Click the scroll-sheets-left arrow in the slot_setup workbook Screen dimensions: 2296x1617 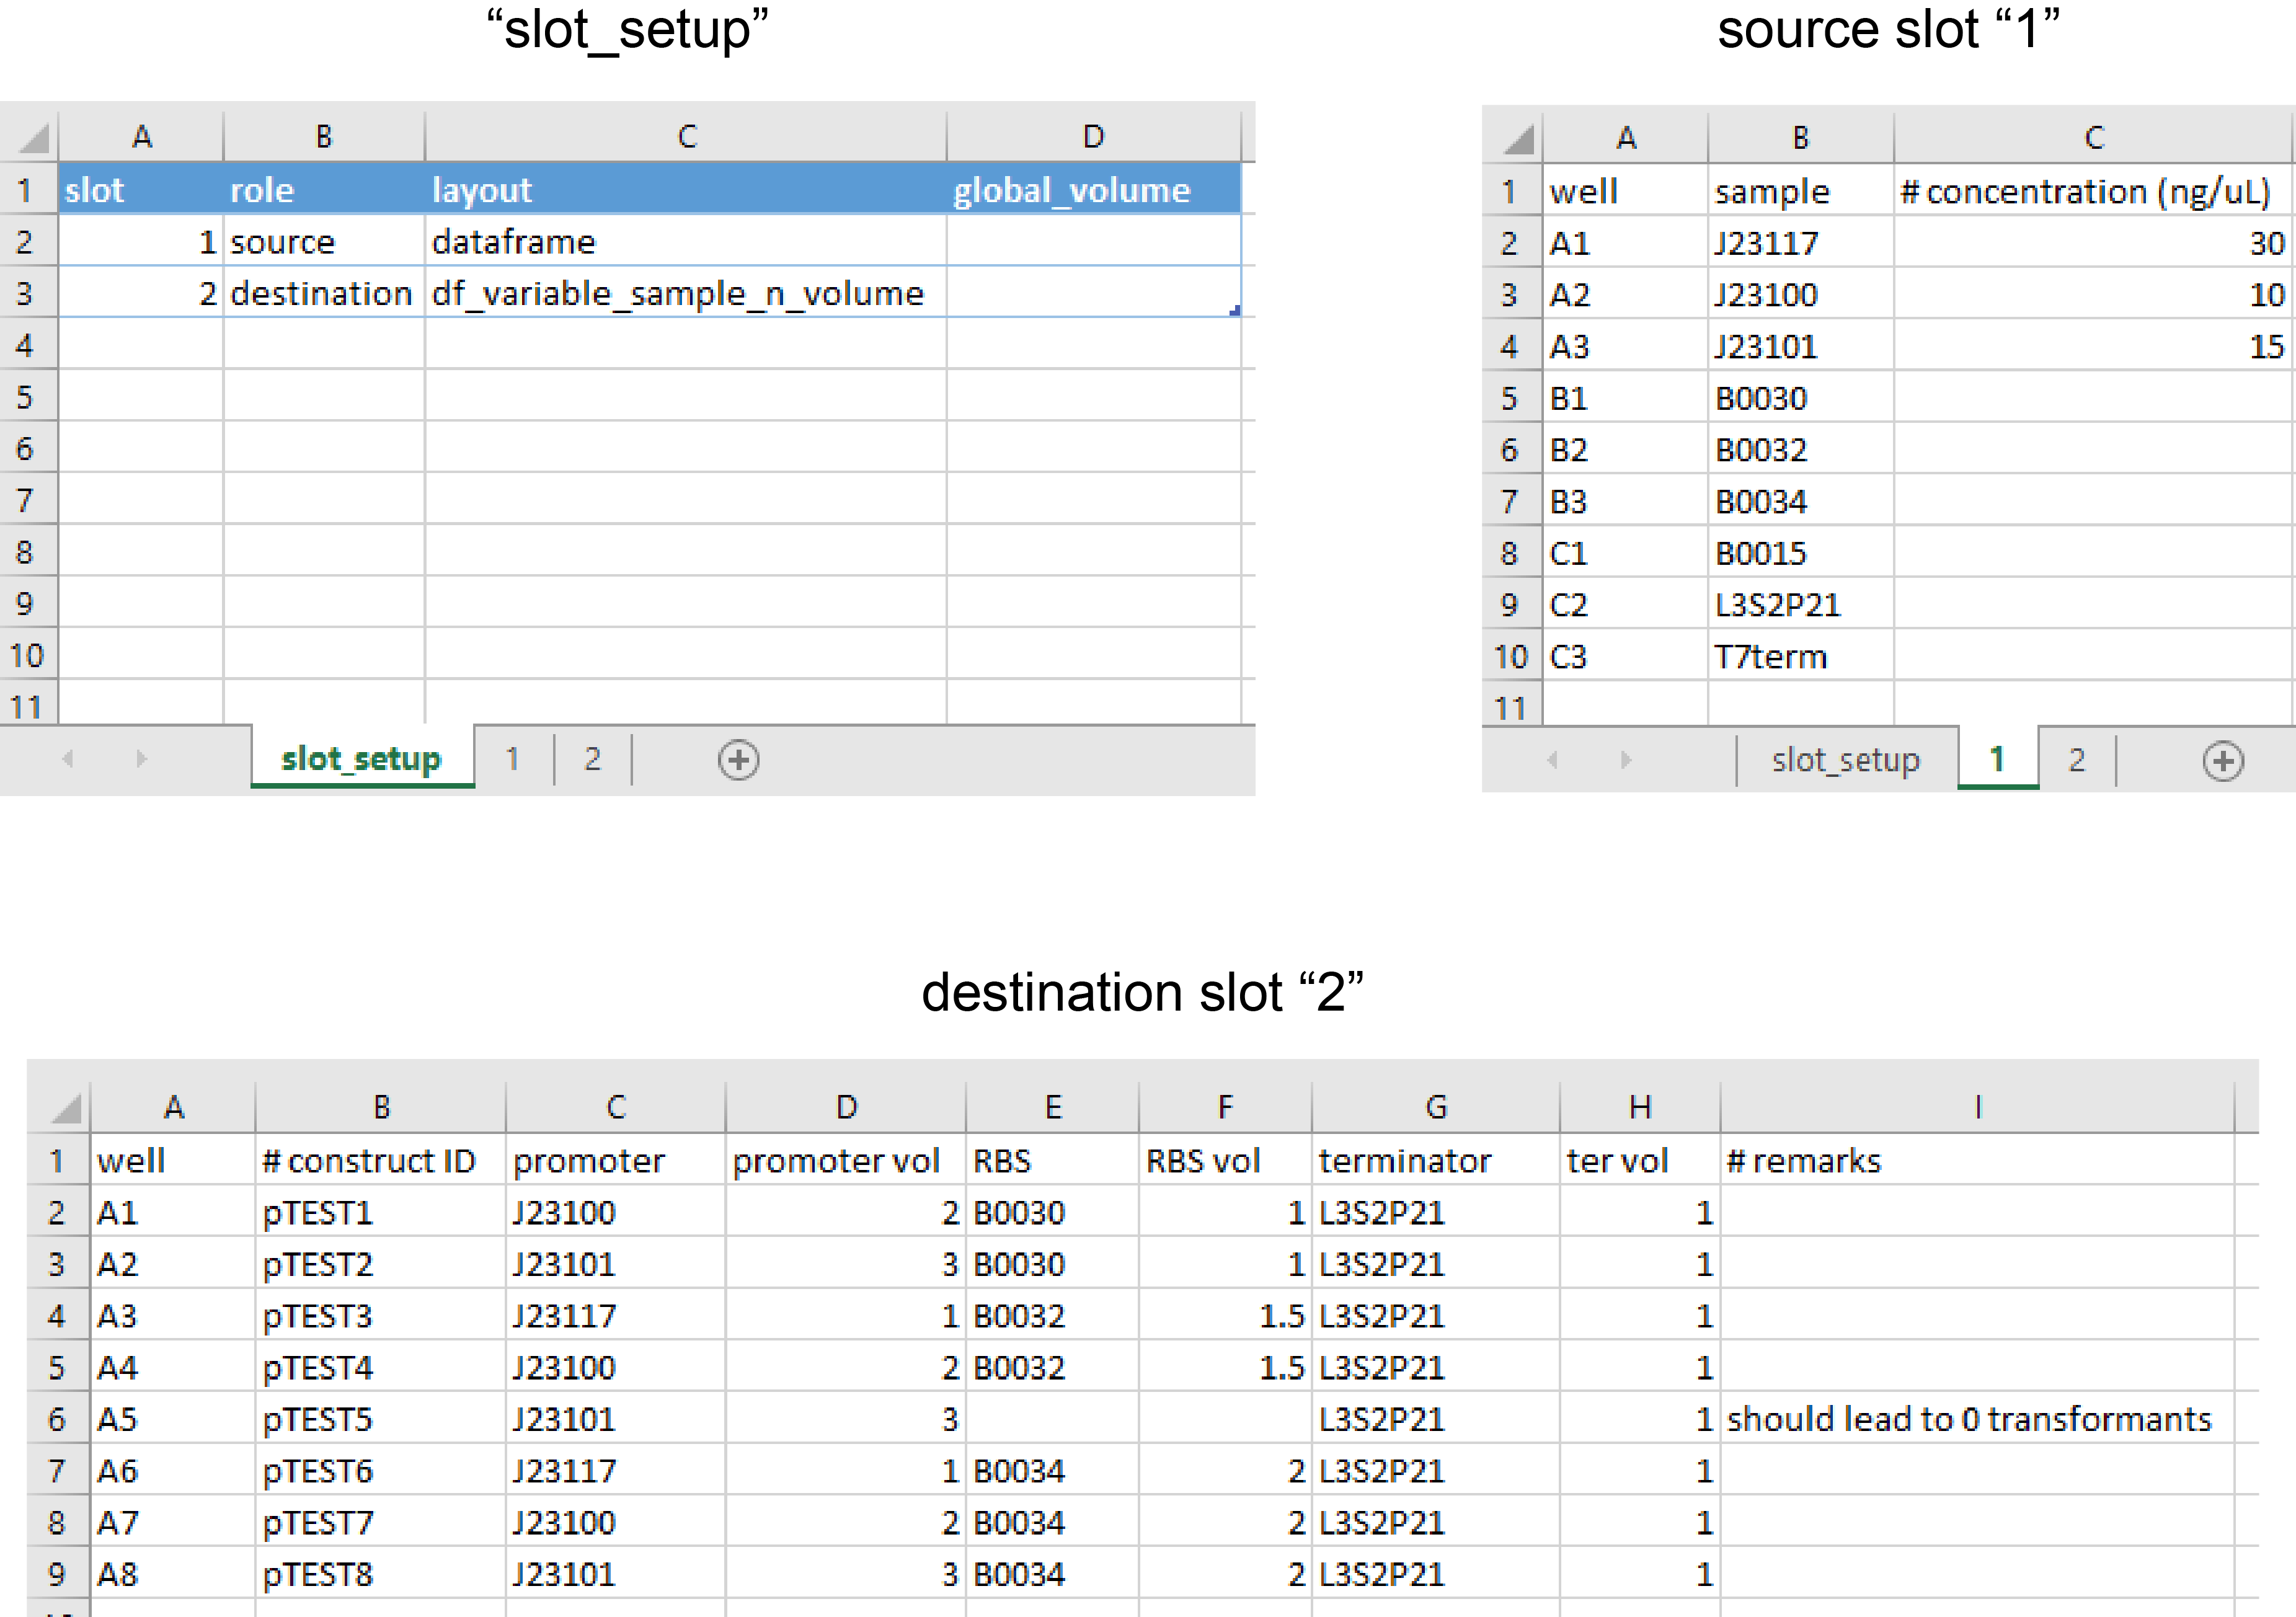pyautogui.click(x=68, y=759)
